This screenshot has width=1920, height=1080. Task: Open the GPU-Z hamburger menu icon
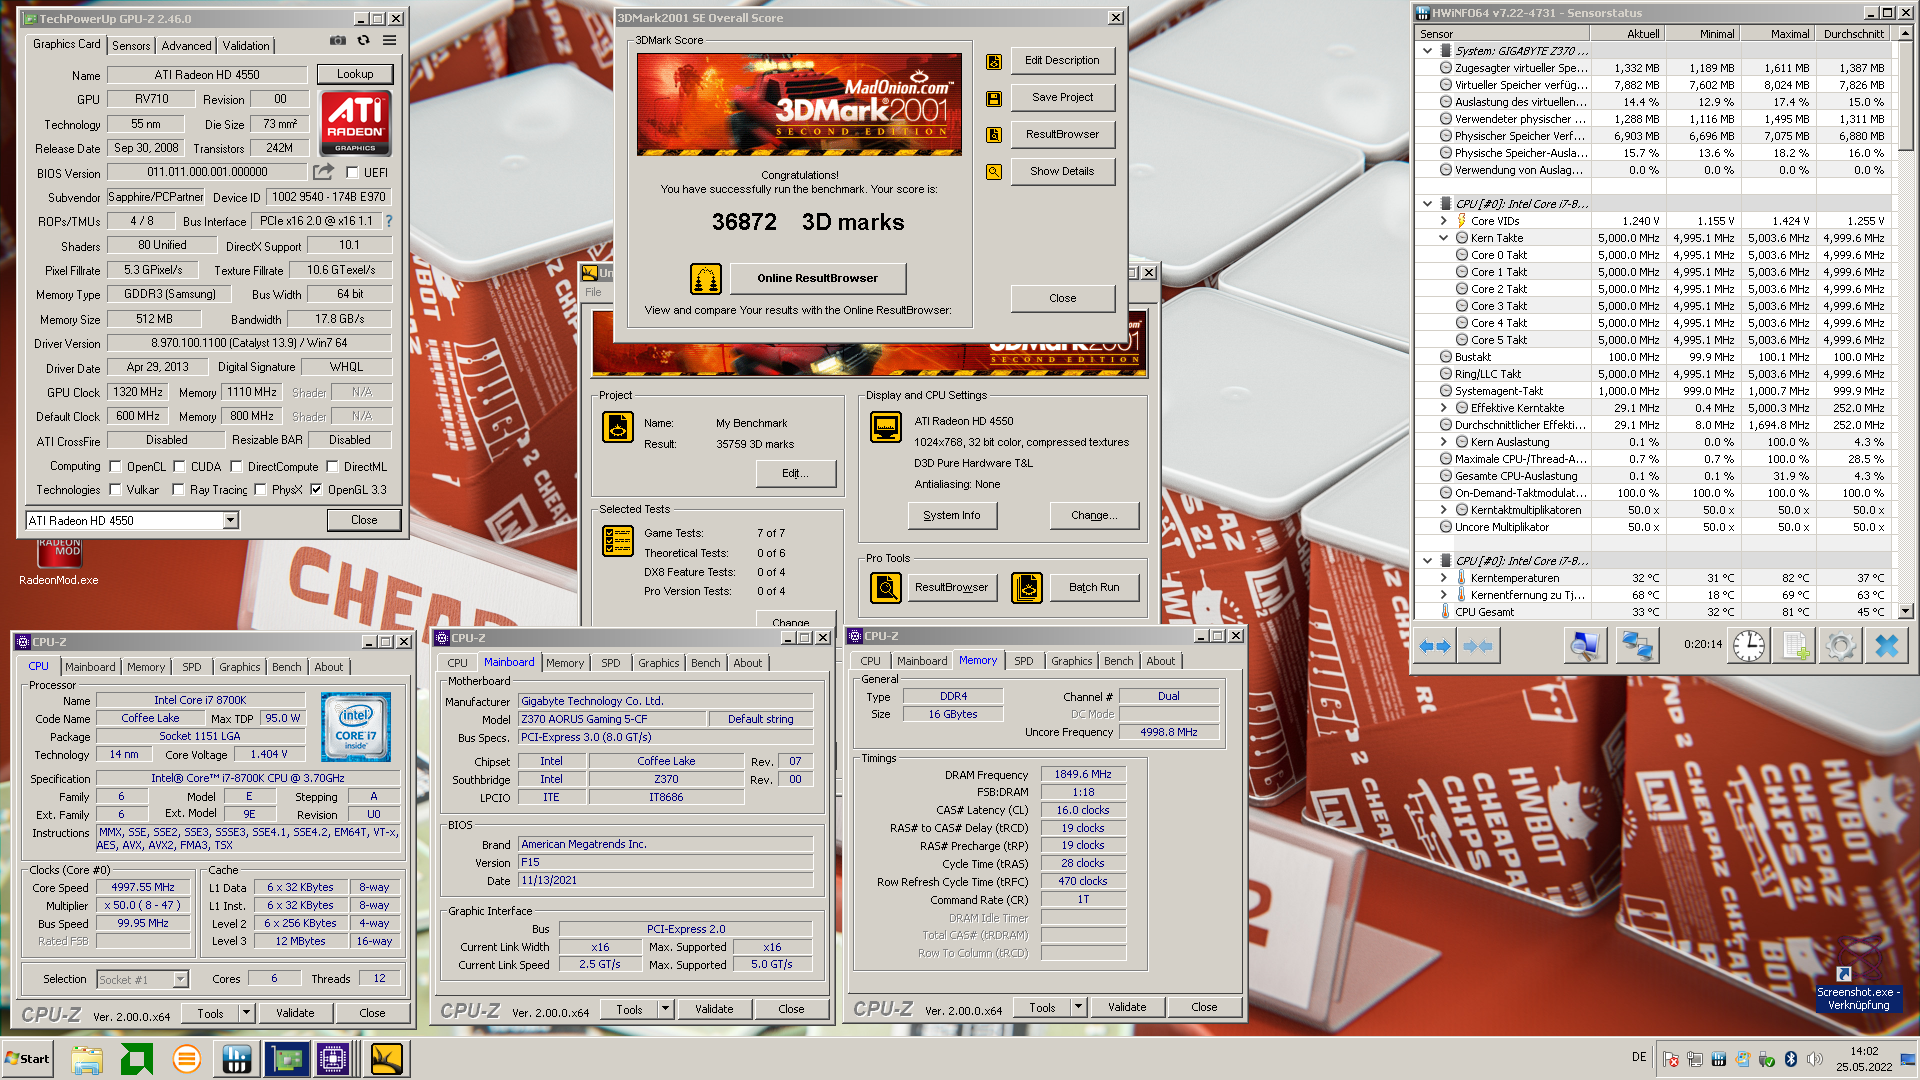[x=389, y=41]
